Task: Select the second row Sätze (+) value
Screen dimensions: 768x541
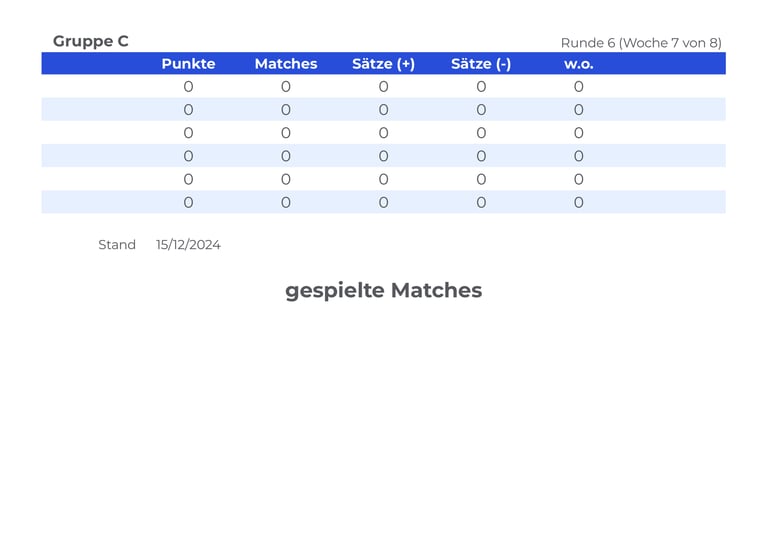Action: coord(383,110)
